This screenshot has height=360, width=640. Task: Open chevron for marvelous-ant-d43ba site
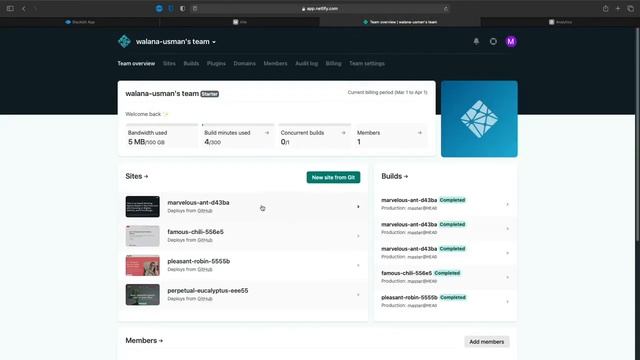coord(358,207)
